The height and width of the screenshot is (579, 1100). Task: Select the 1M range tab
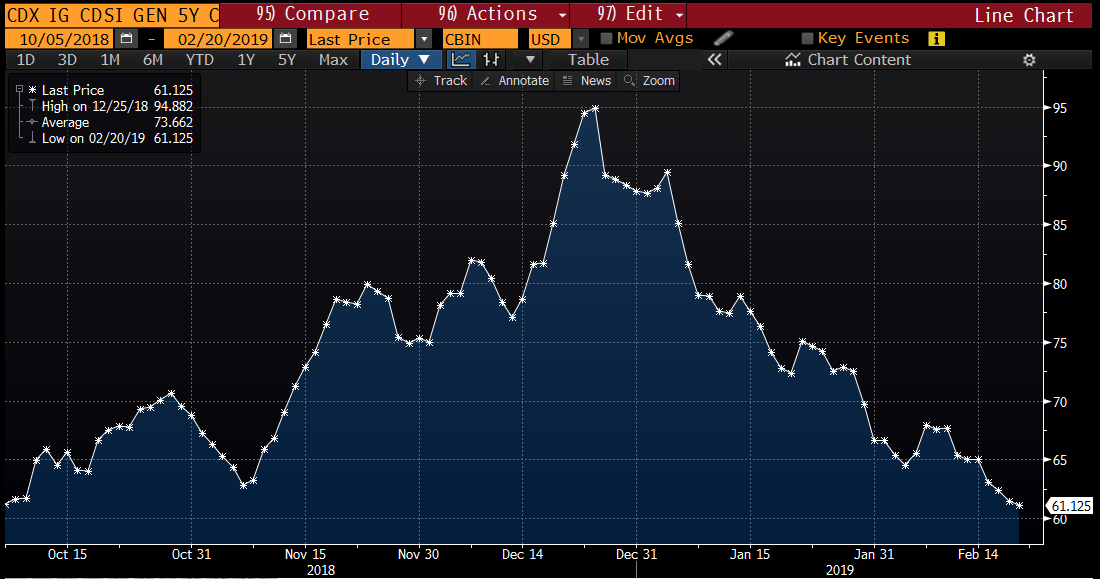pyautogui.click(x=110, y=60)
